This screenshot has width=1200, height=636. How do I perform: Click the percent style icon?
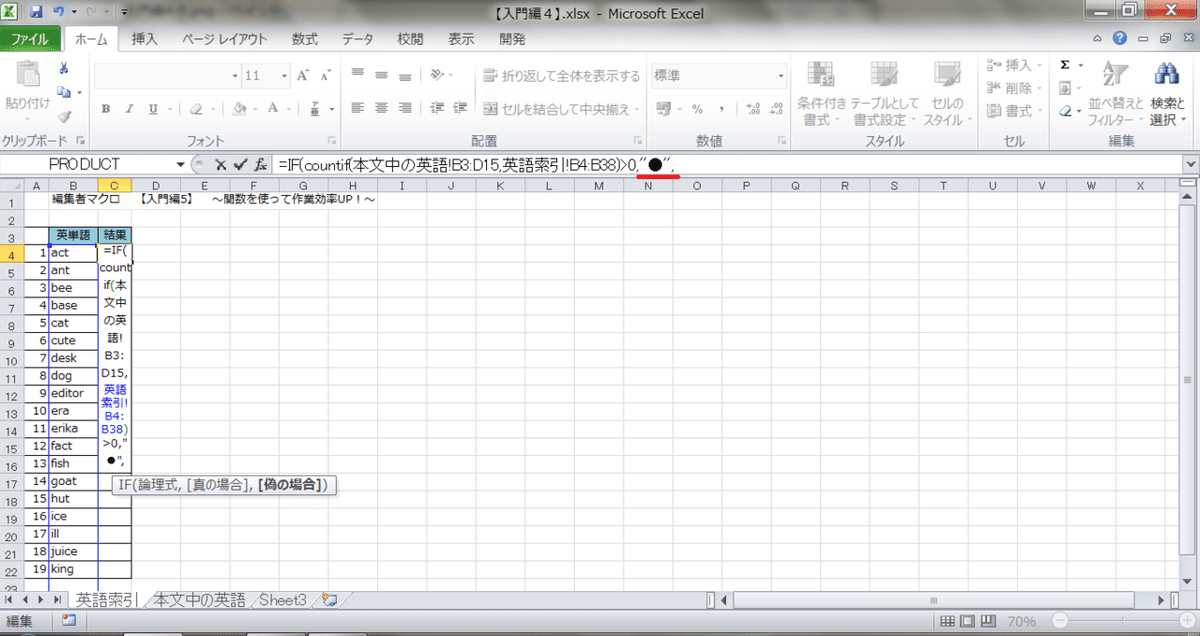coord(697,109)
